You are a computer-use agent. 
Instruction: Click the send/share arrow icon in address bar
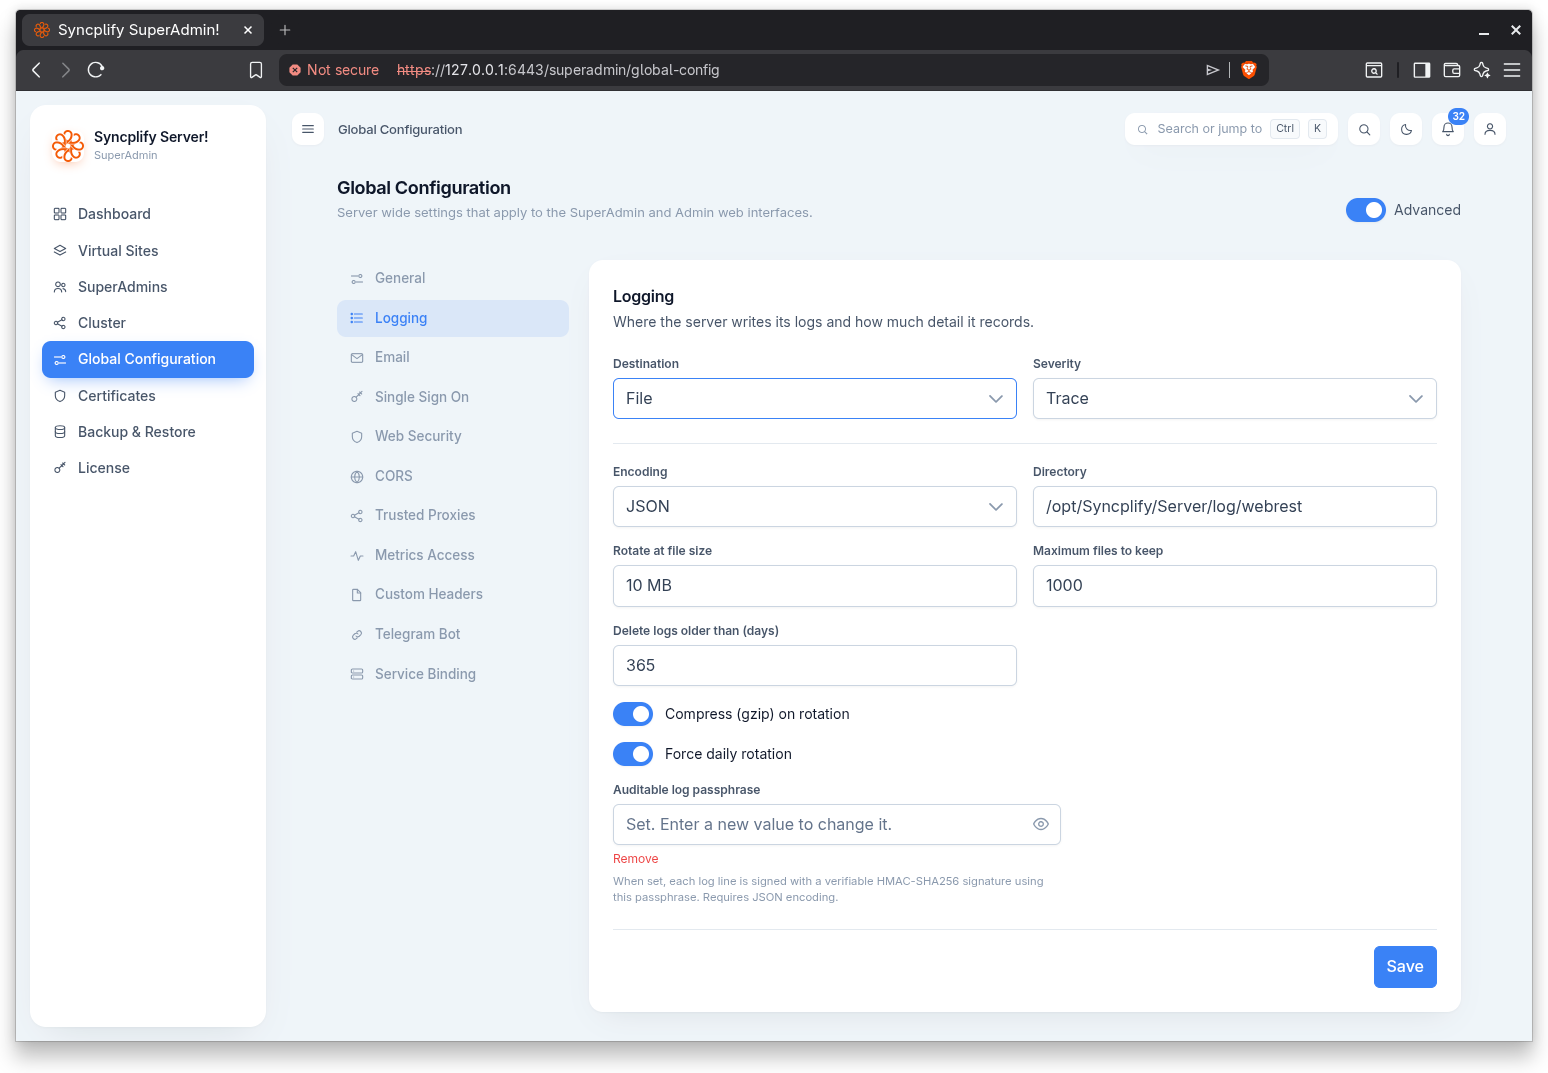coord(1212,70)
